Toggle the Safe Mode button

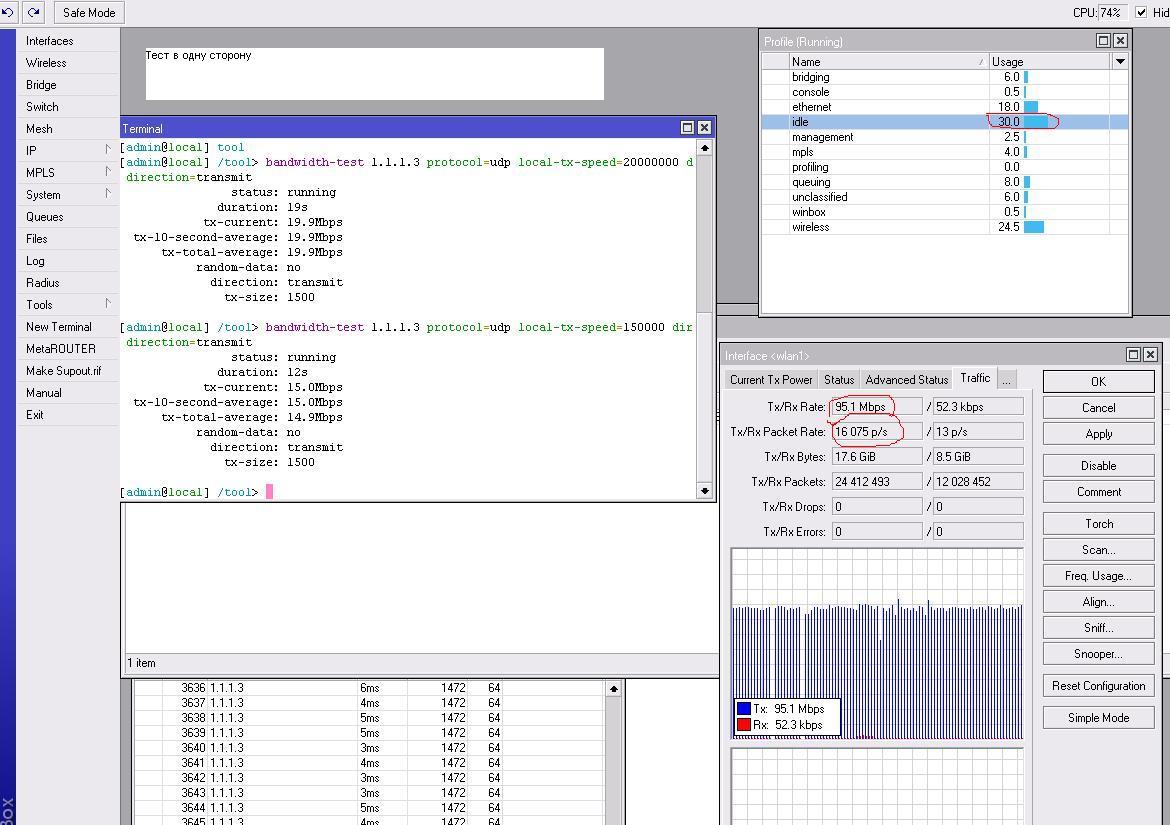pyautogui.click(x=88, y=12)
